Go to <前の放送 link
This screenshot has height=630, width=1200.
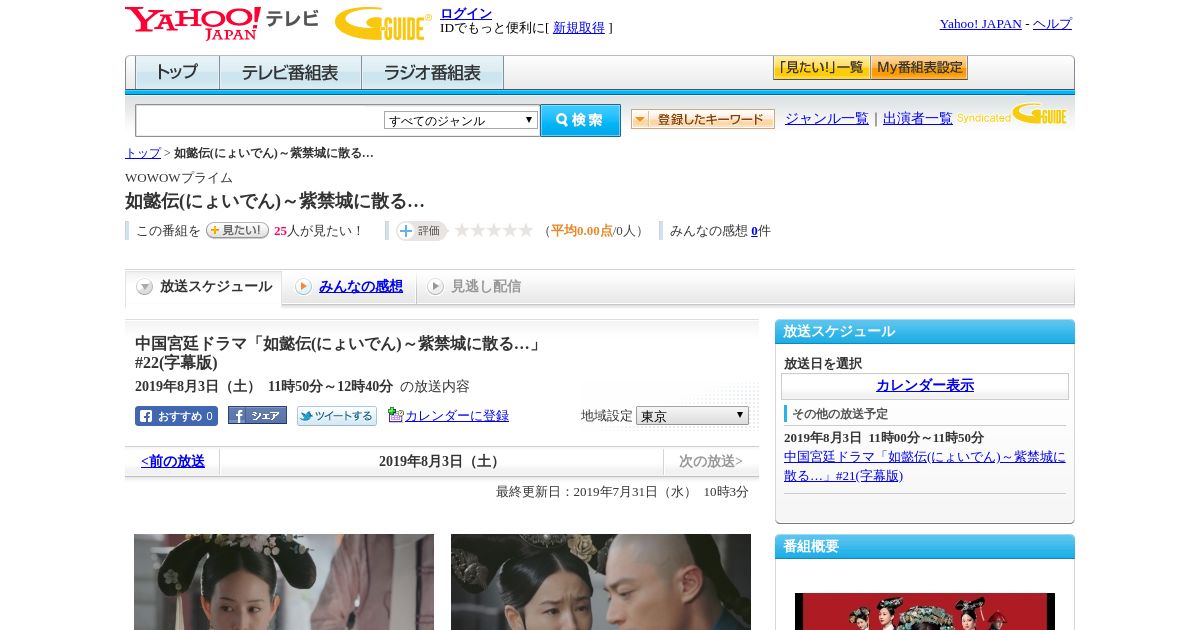pyautogui.click(x=173, y=462)
